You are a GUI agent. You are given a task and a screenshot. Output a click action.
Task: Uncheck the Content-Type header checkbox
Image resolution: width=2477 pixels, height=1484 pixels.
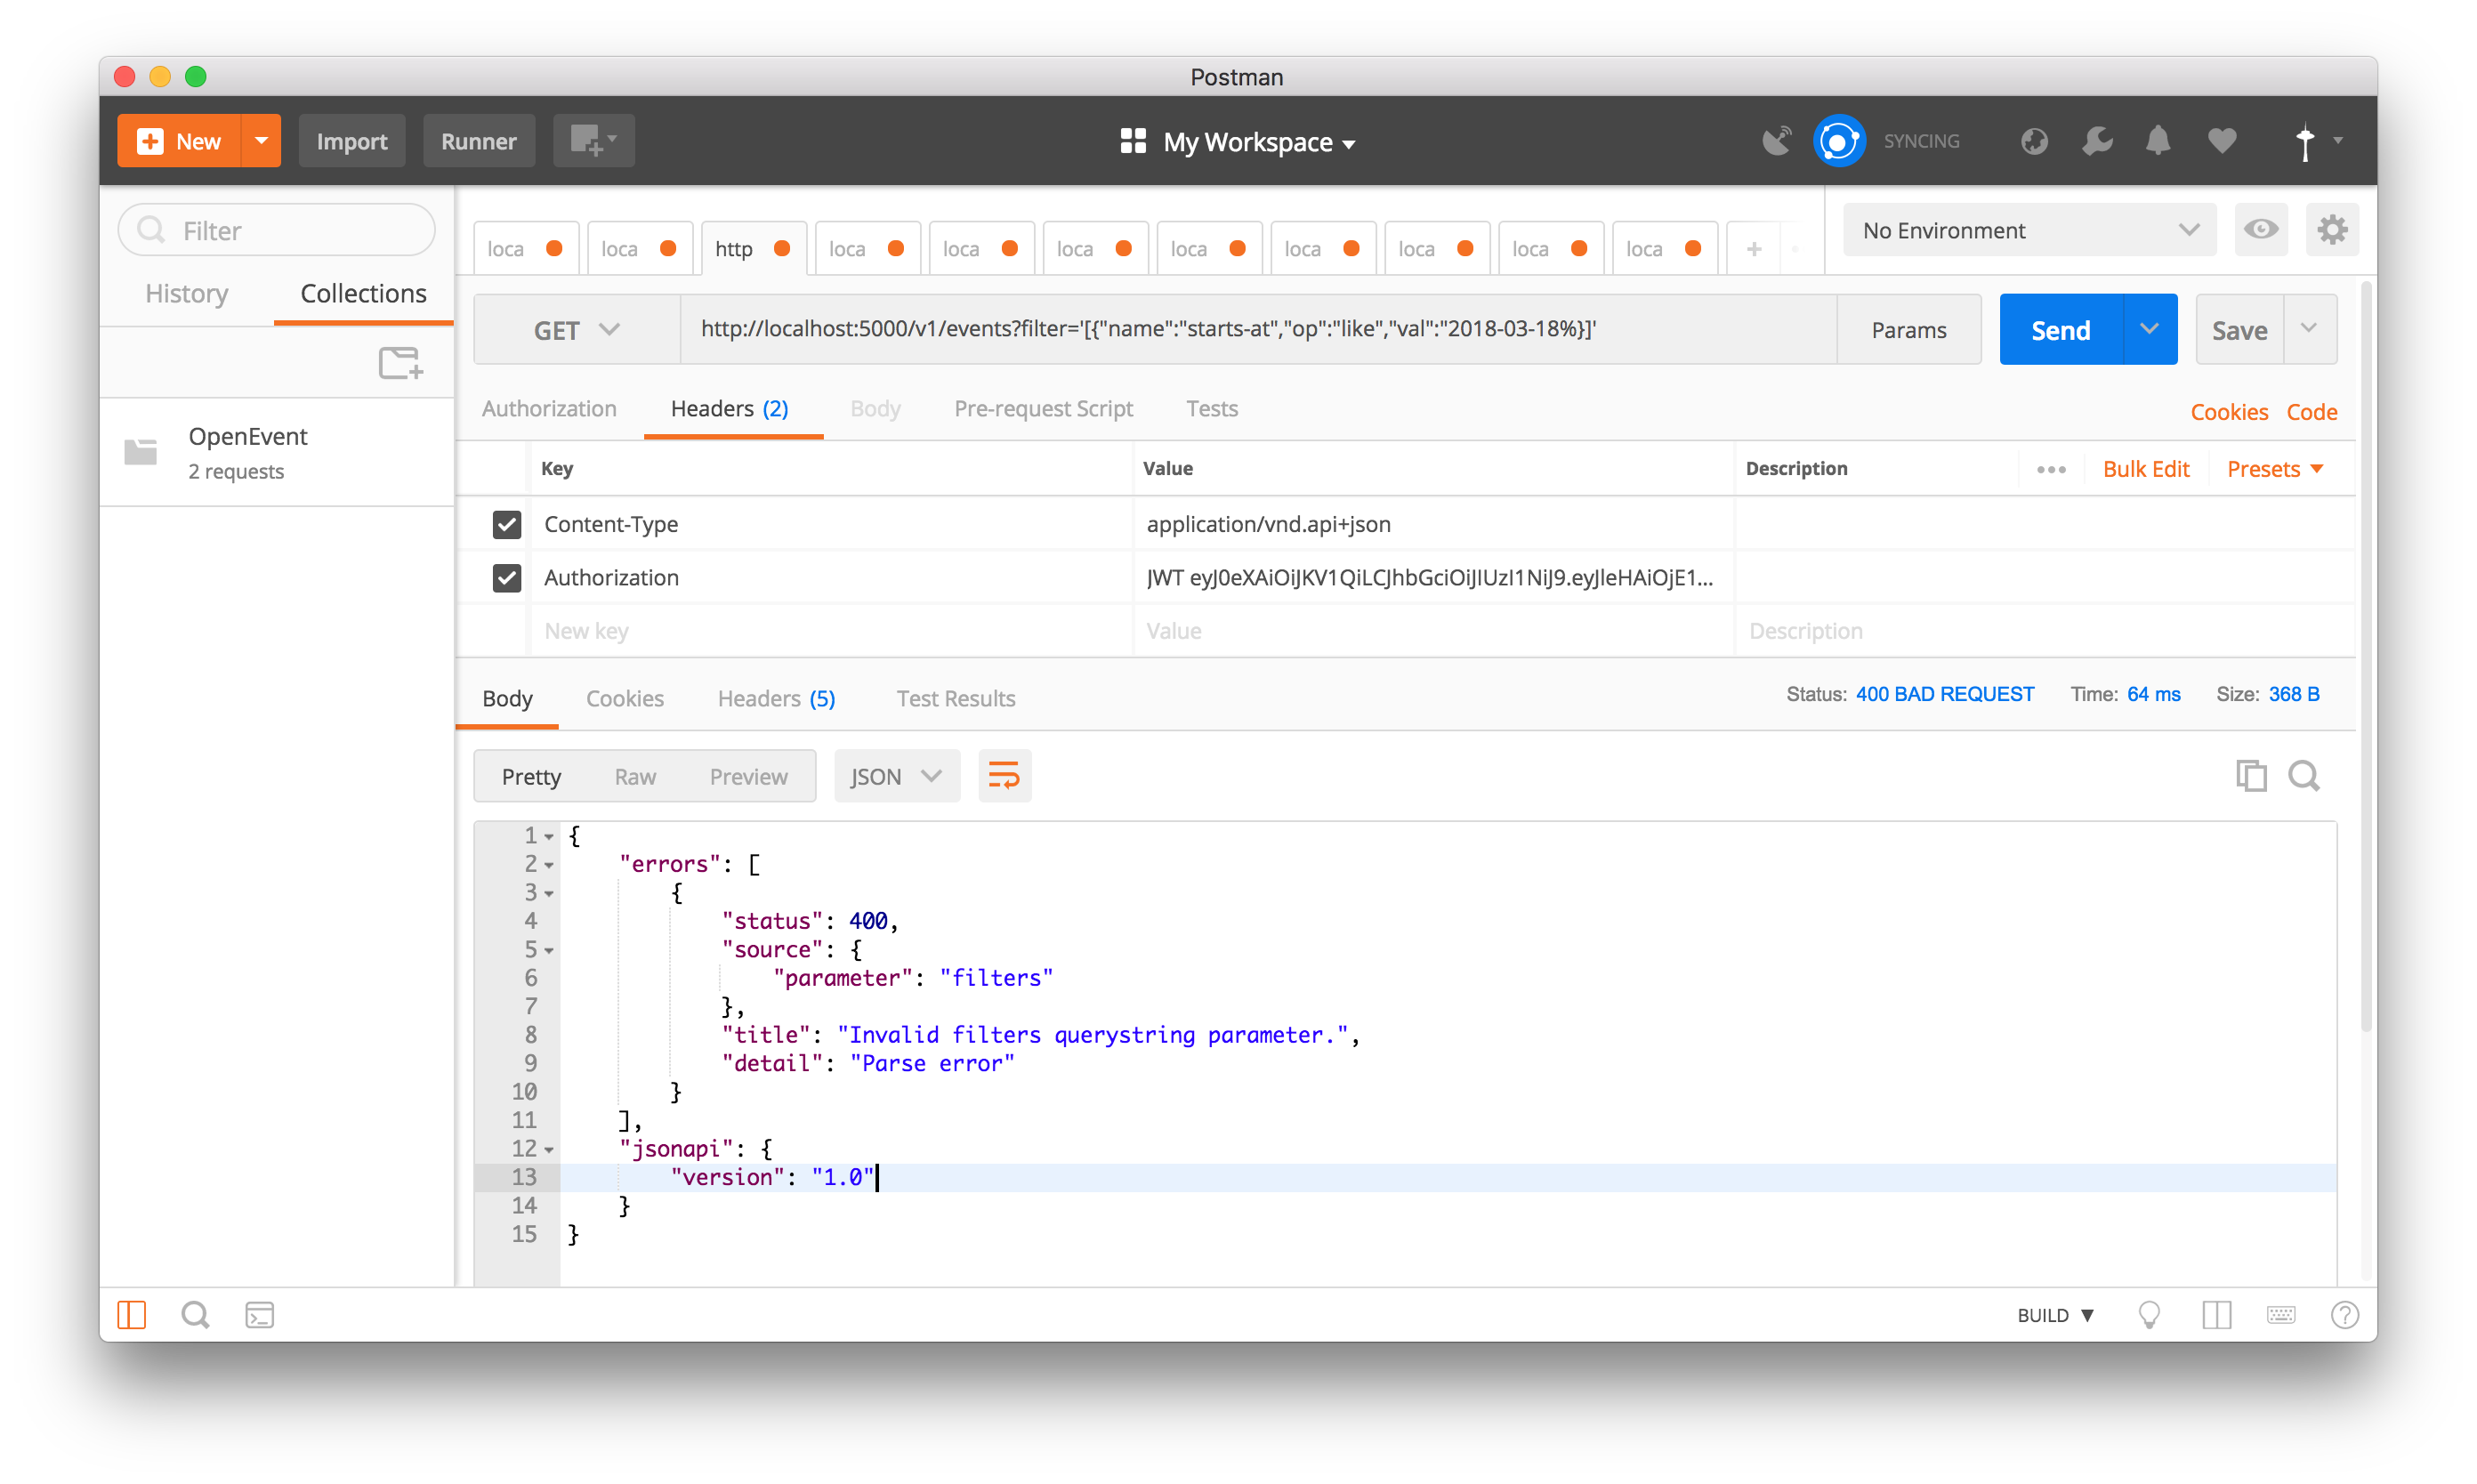(x=507, y=524)
